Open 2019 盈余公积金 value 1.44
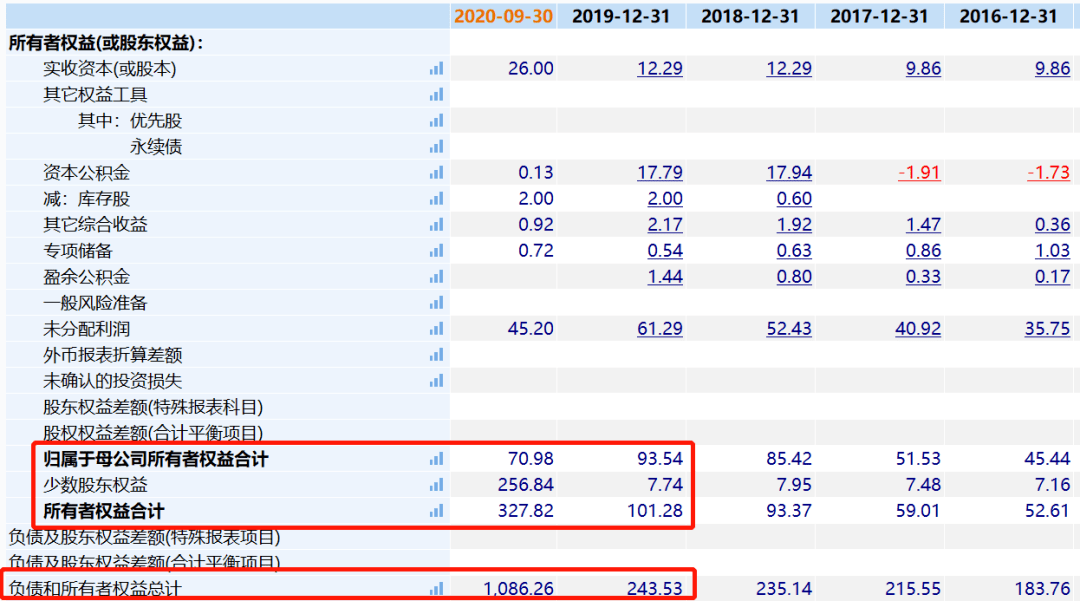The image size is (1080, 601). pos(665,277)
